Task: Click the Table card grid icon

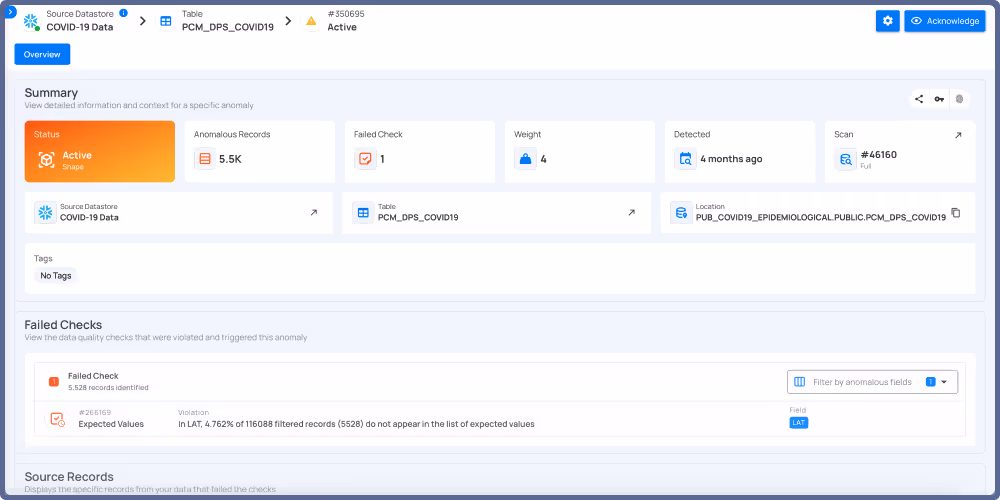Action: (363, 212)
